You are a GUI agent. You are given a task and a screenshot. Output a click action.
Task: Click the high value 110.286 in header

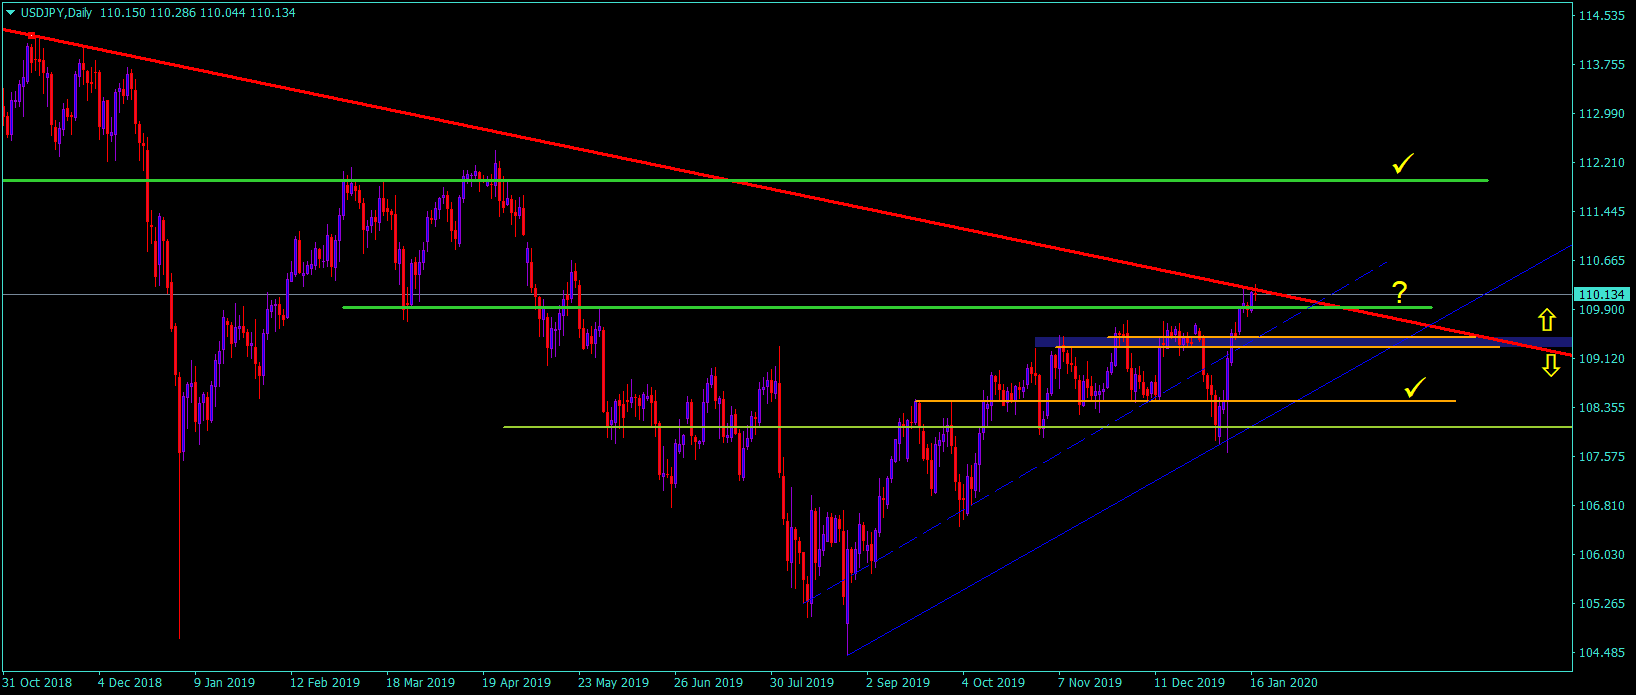(172, 13)
